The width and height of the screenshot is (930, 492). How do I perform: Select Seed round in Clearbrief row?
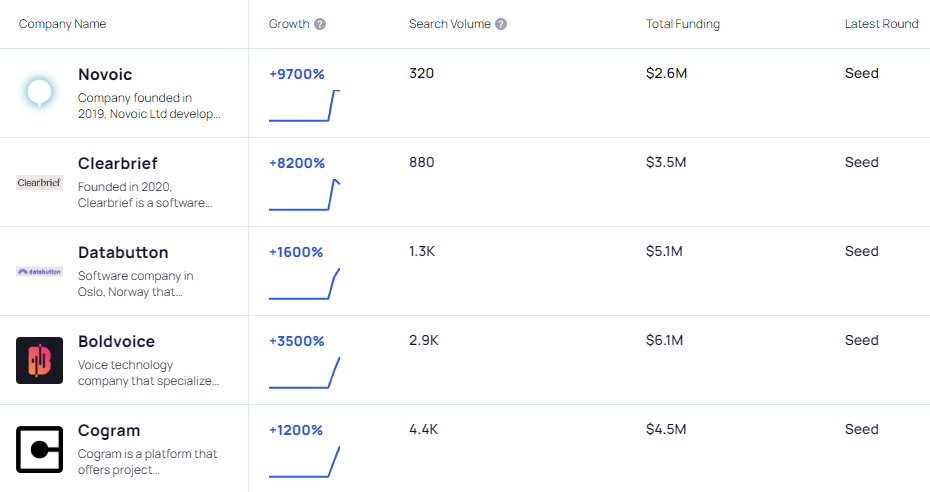tap(862, 162)
